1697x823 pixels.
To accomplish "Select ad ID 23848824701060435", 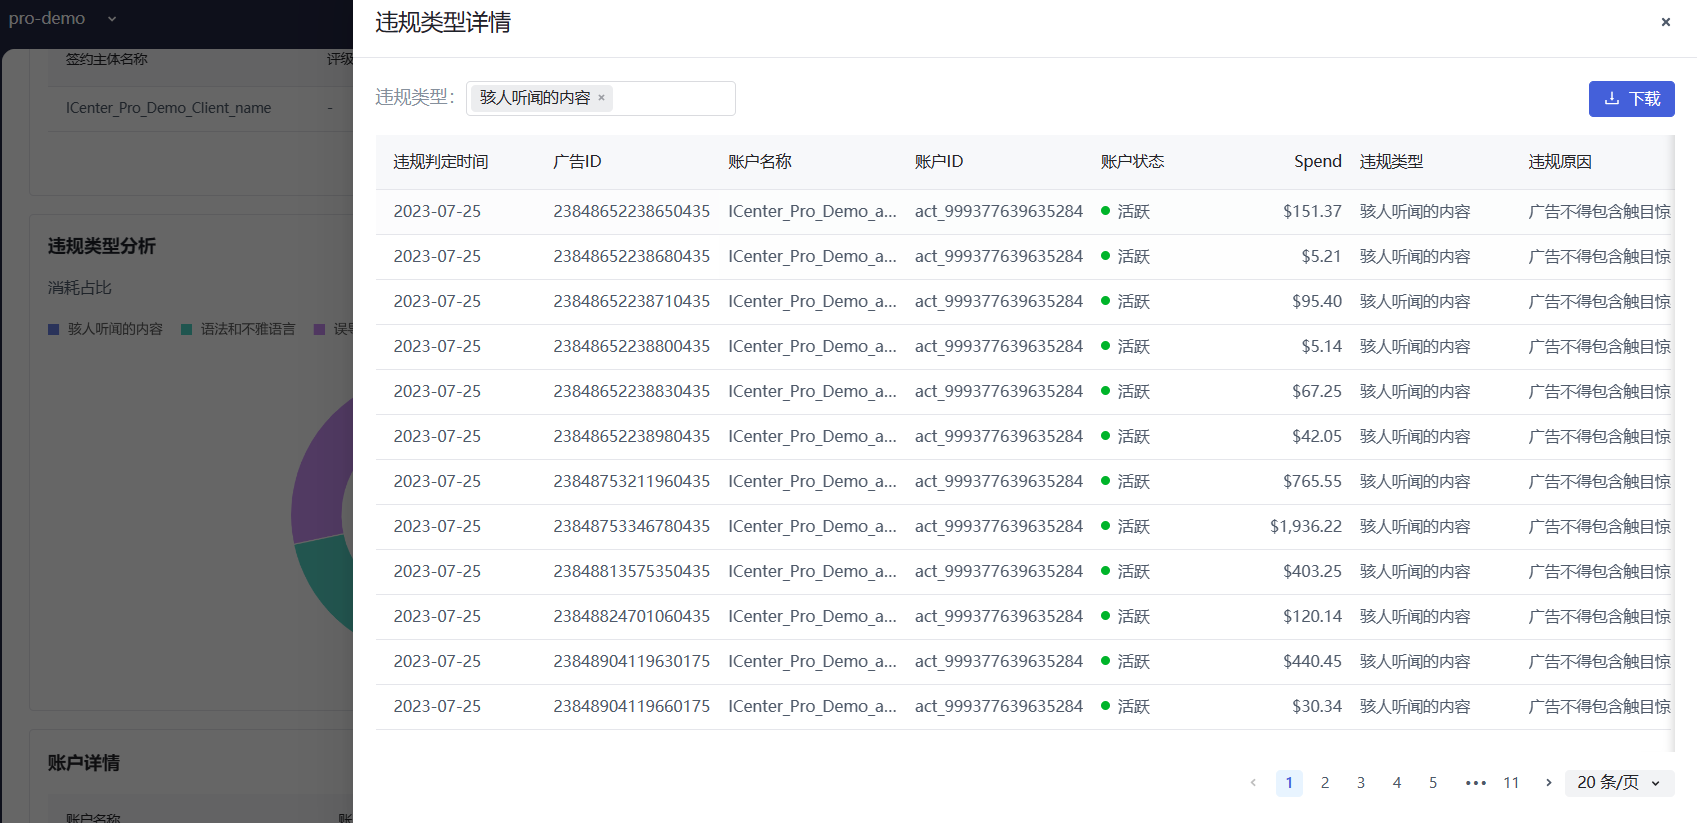I will coord(631,617).
